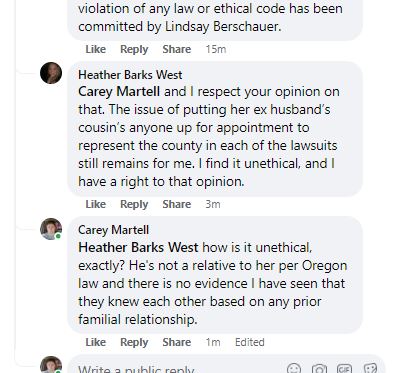Add a sticker to reply

370,369
